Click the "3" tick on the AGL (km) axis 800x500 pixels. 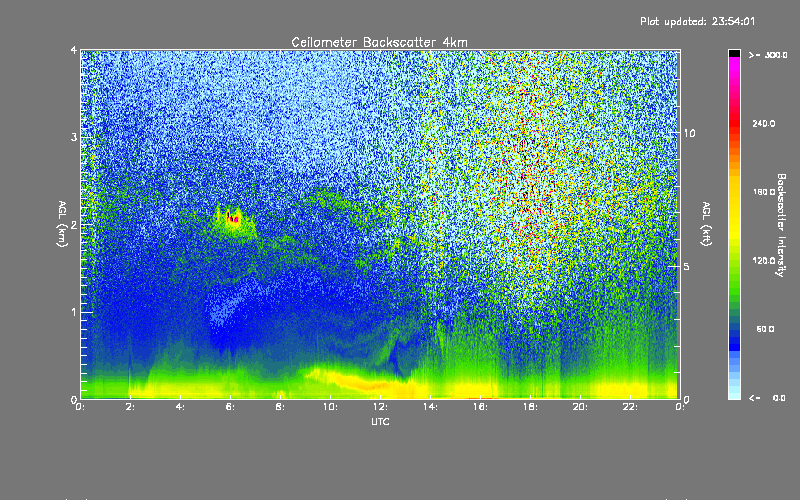74,137
